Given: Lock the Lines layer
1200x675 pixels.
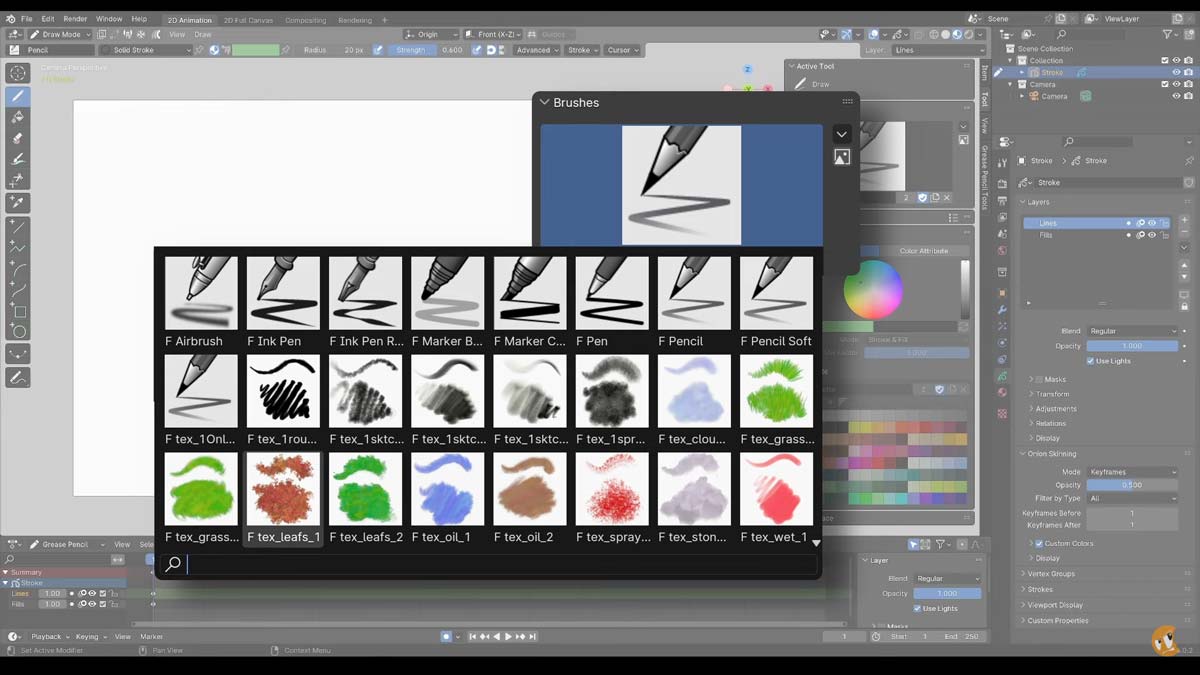Looking at the screenshot, I should [1166, 222].
